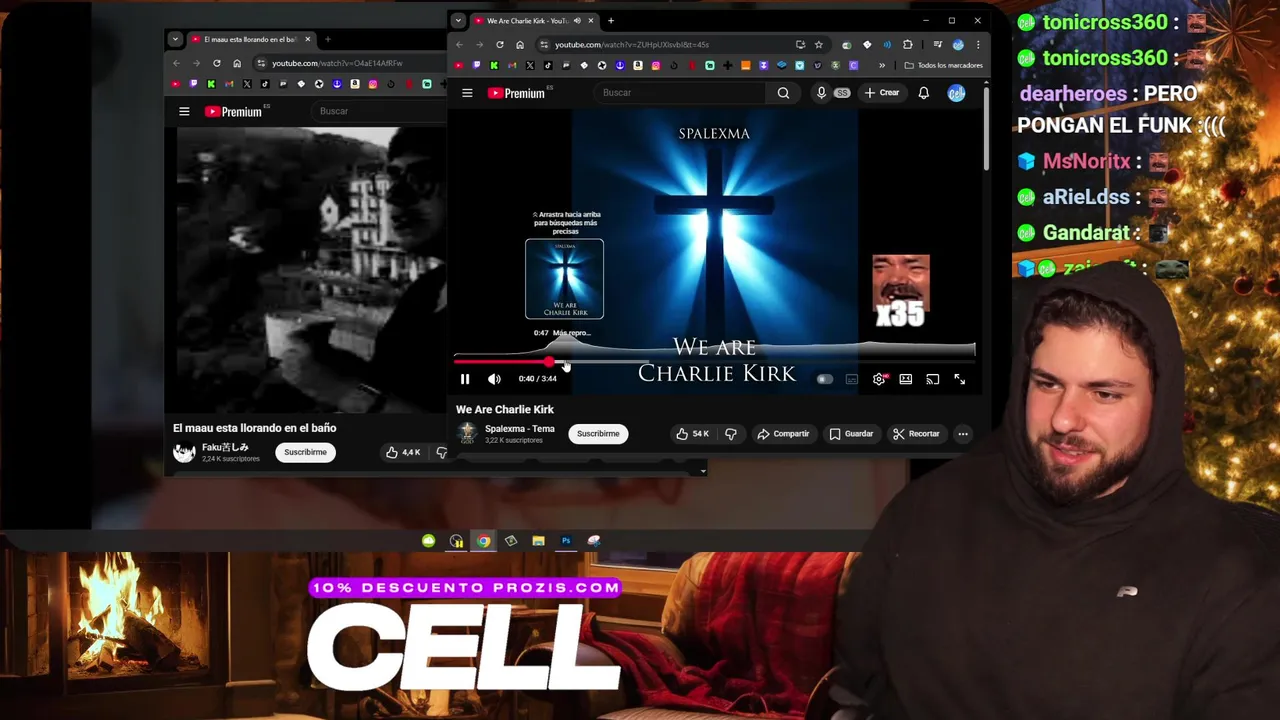
Task: Focus the Buscar search field in front window
Action: (x=681, y=93)
